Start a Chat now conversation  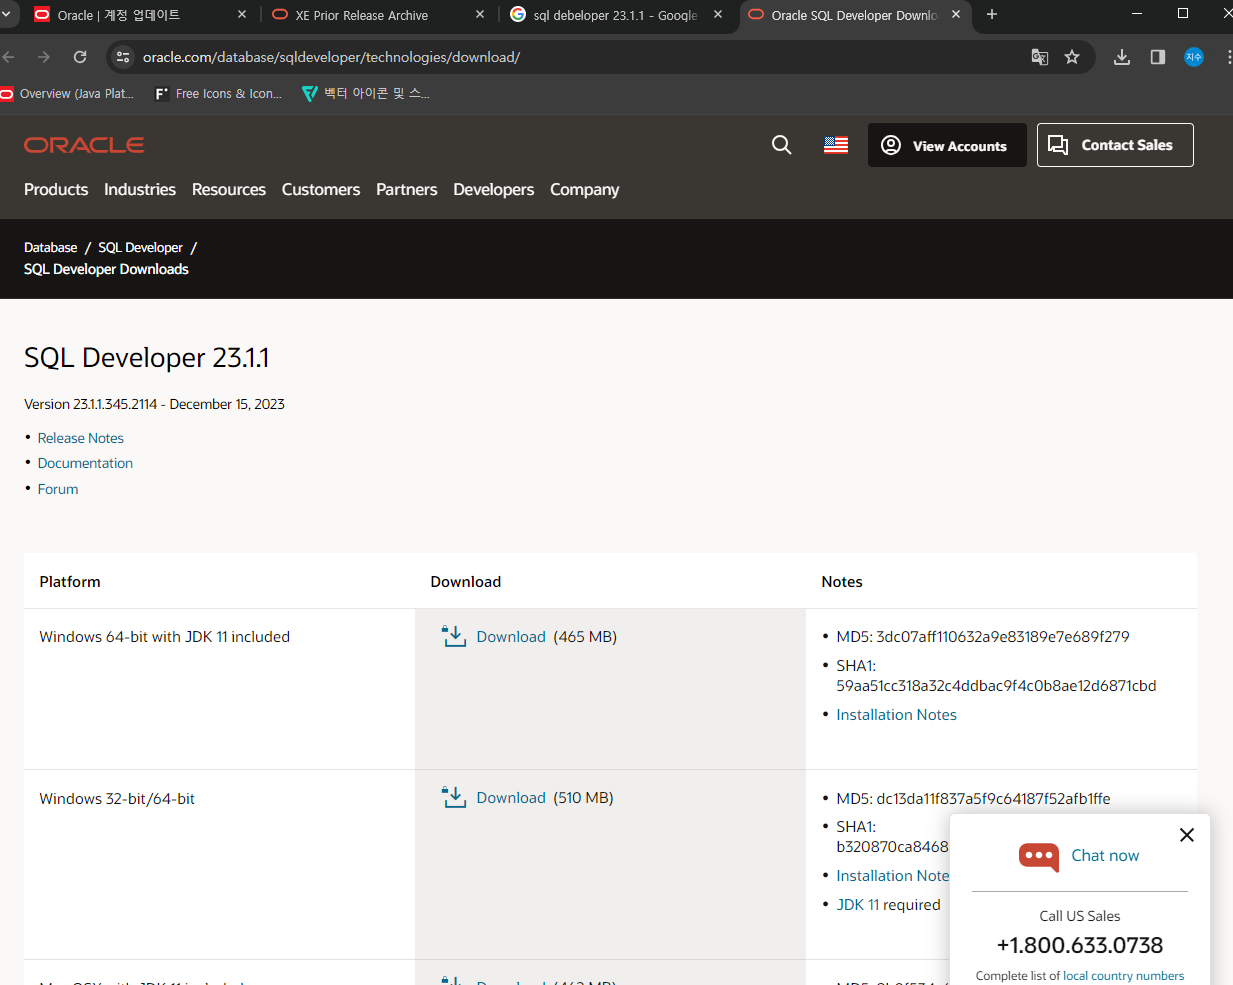pyautogui.click(x=1105, y=856)
